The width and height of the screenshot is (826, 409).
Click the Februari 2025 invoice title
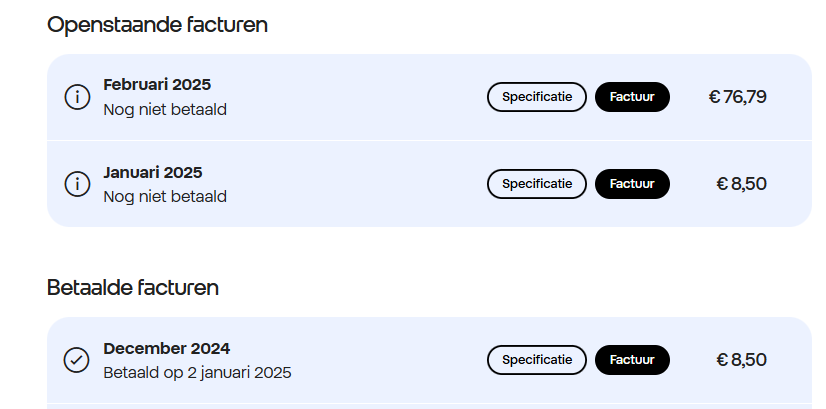[157, 84]
